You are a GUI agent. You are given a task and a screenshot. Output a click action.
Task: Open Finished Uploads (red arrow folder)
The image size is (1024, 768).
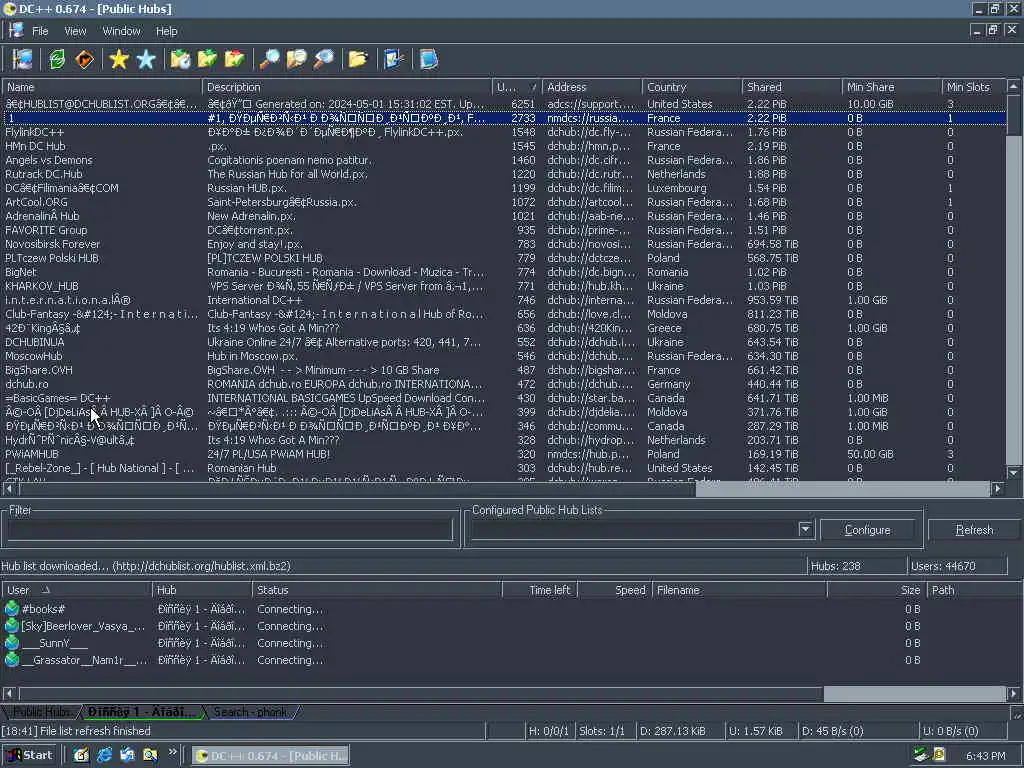pyautogui.click(x=234, y=59)
